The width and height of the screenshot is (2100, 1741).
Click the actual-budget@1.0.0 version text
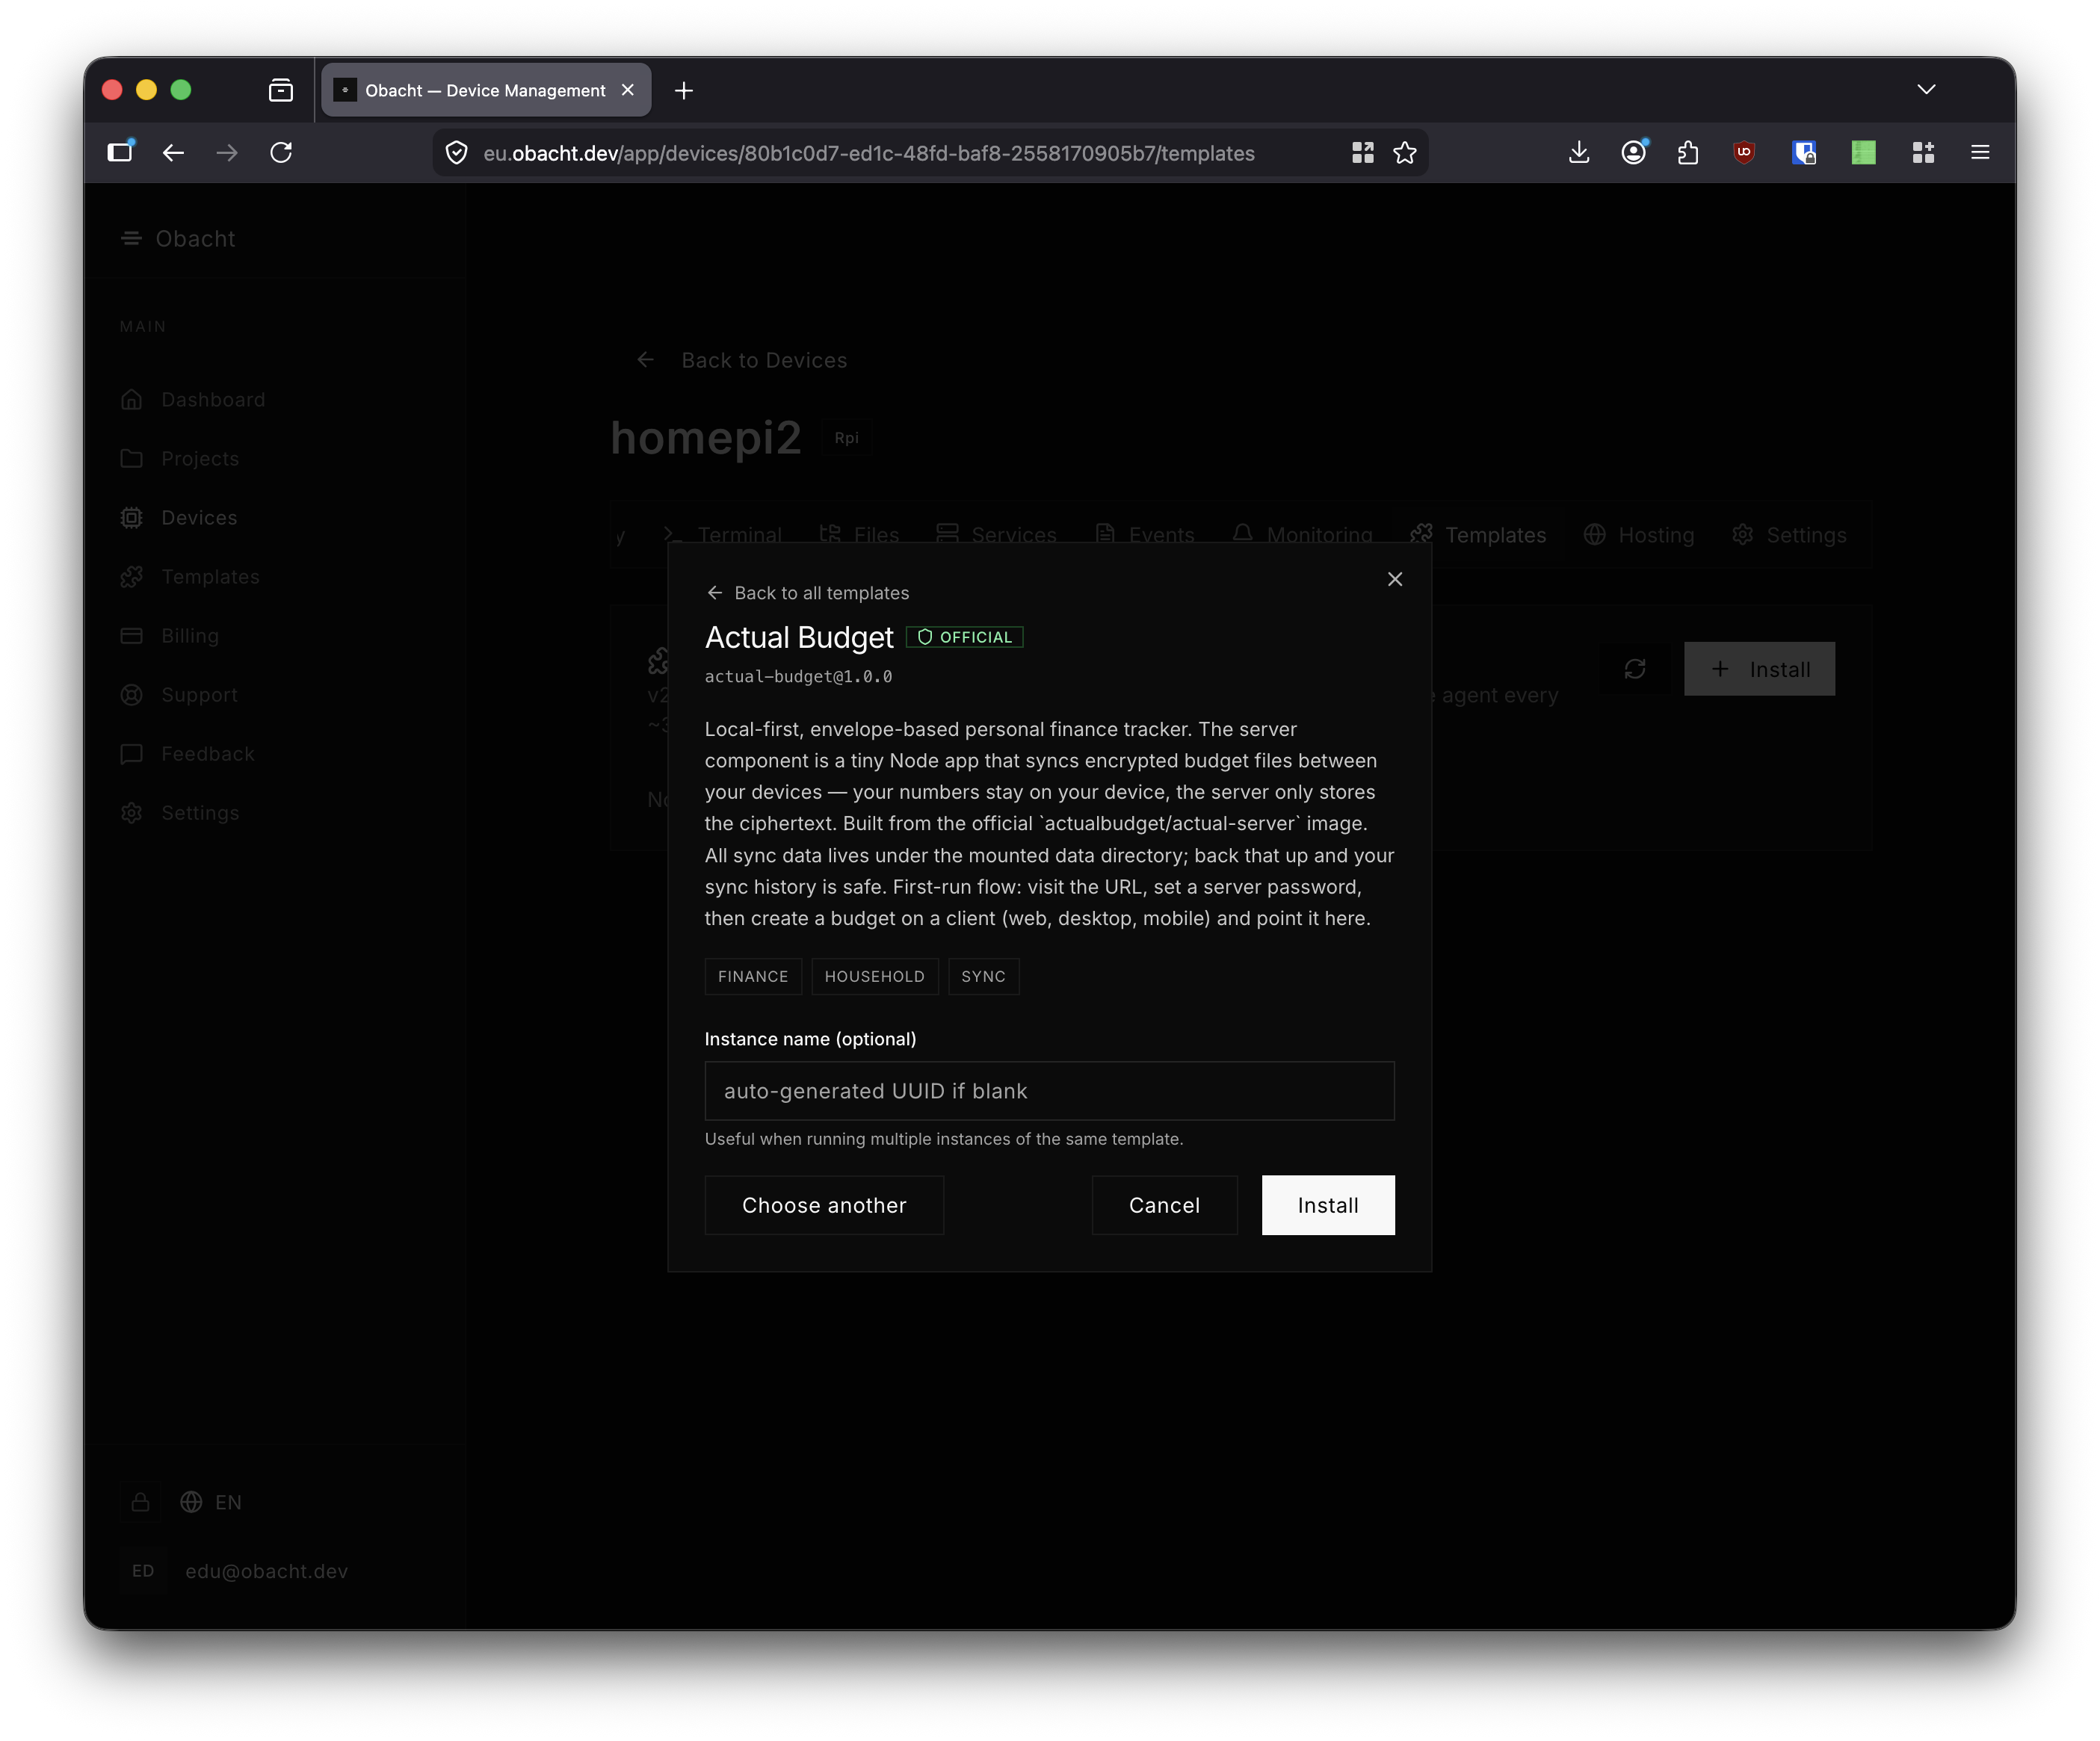pyautogui.click(x=798, y=677)
